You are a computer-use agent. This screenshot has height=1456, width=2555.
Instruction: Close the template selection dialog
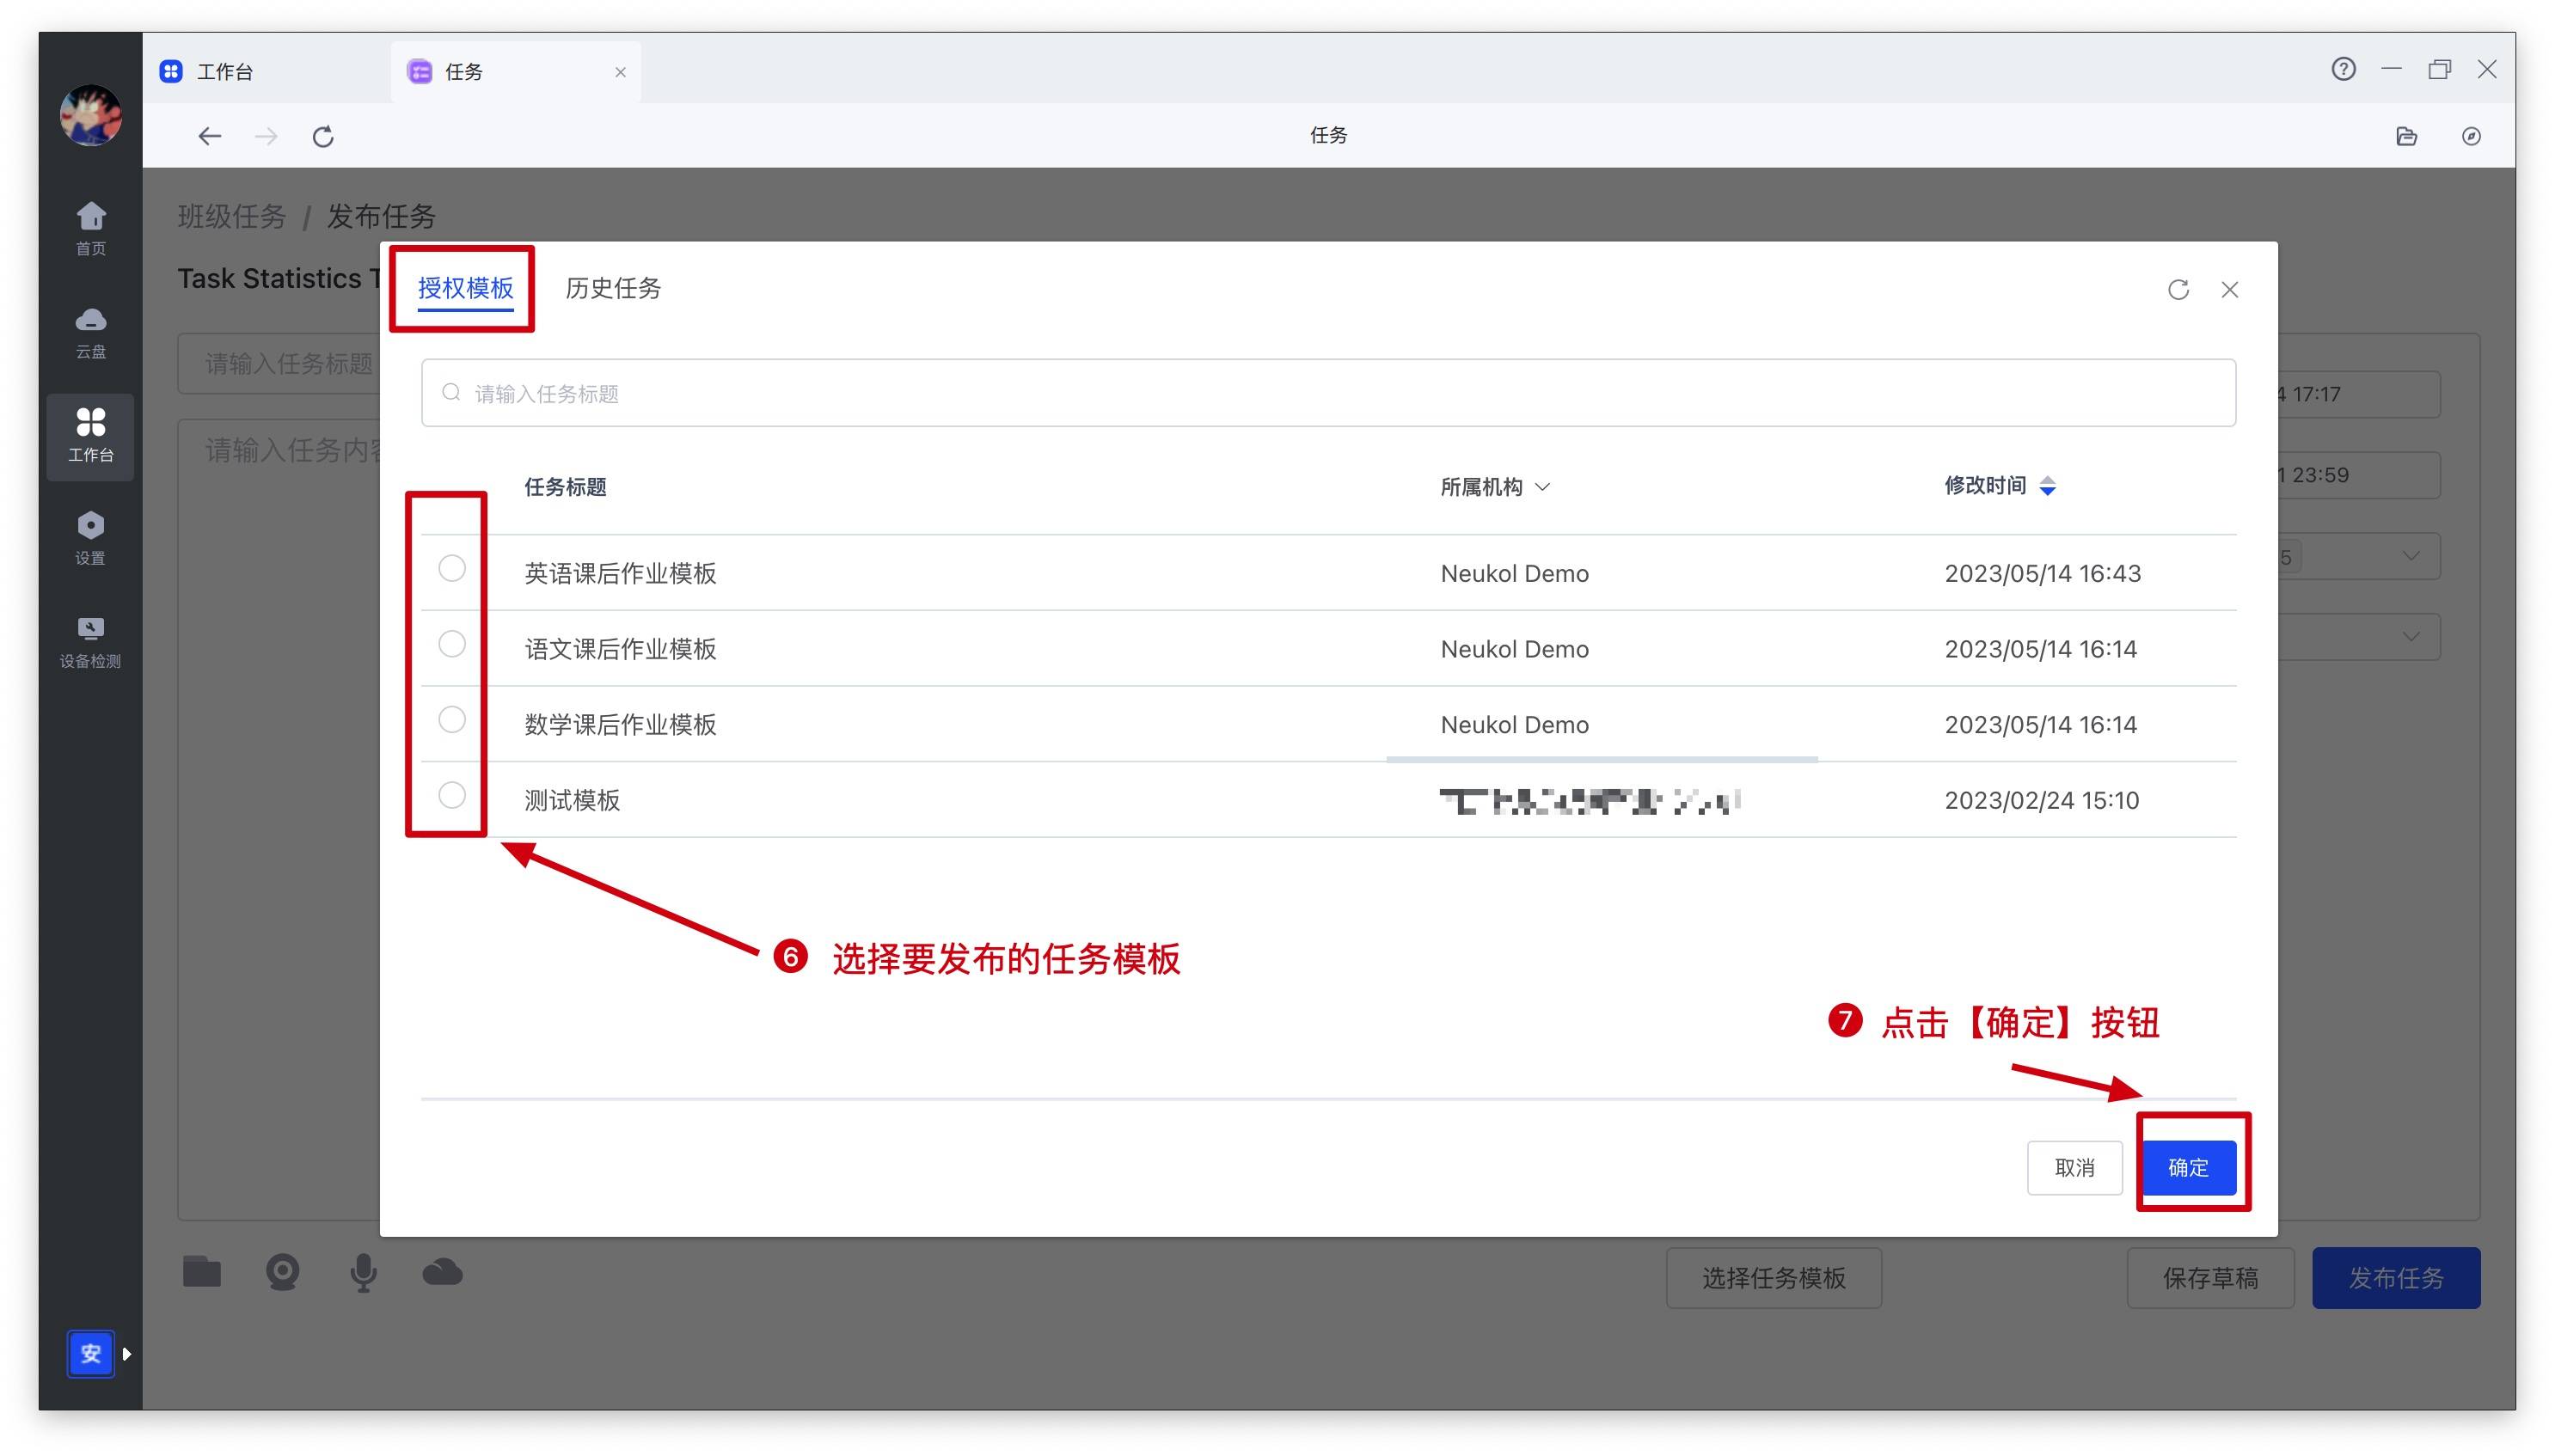[x=2229, y=289]
